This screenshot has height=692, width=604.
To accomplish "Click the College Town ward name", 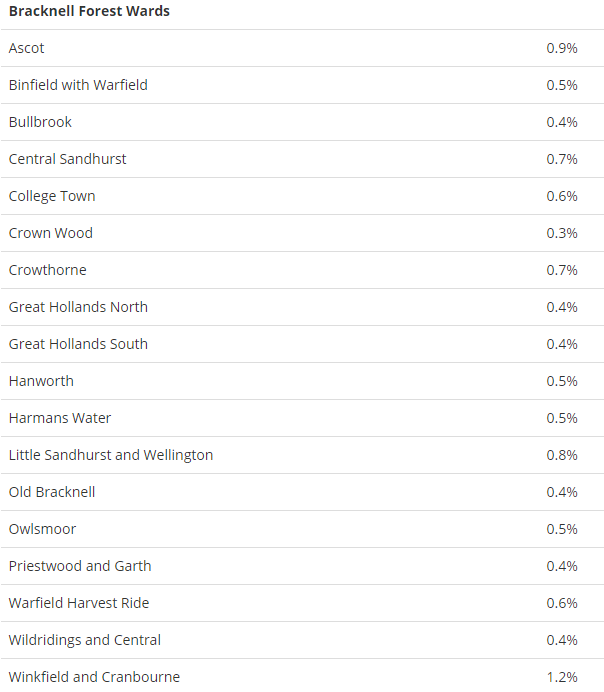I will [52, 196].
